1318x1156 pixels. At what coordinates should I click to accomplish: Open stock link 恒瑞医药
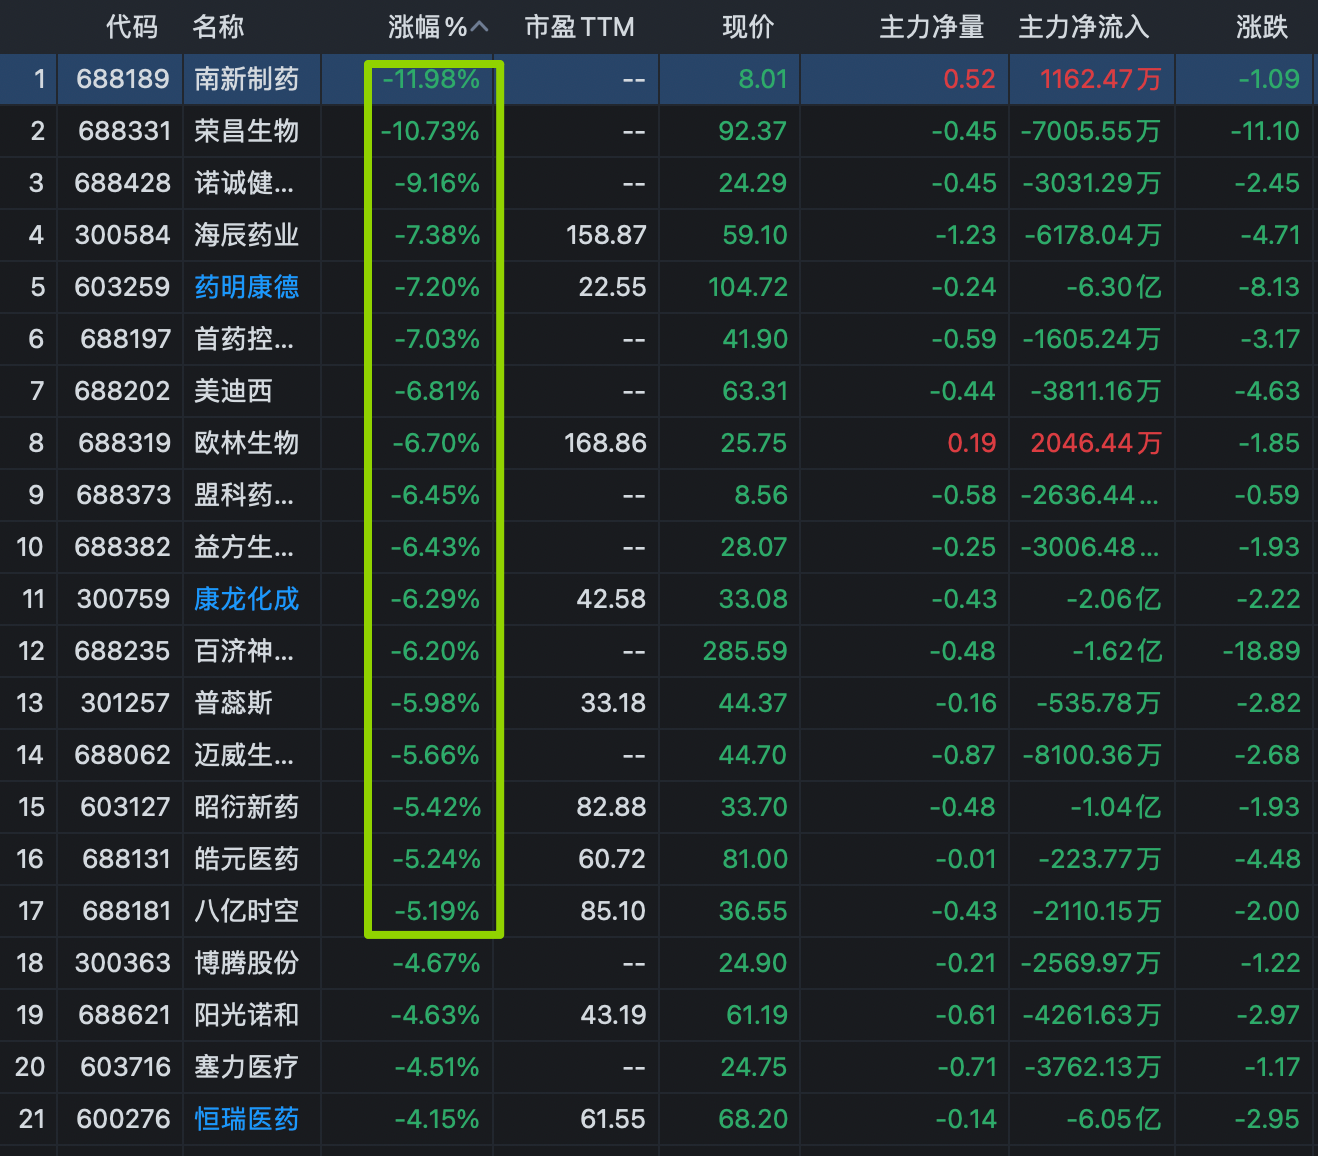point(247,1119)
